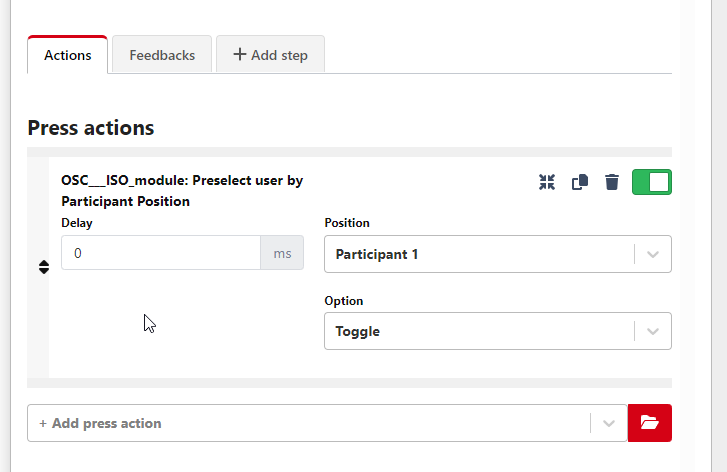Image resolution: width=727 pixels, height=472 pixels.
Task: Open the Position dropdown showing Participant 1
Action: (x=480, y=254)
